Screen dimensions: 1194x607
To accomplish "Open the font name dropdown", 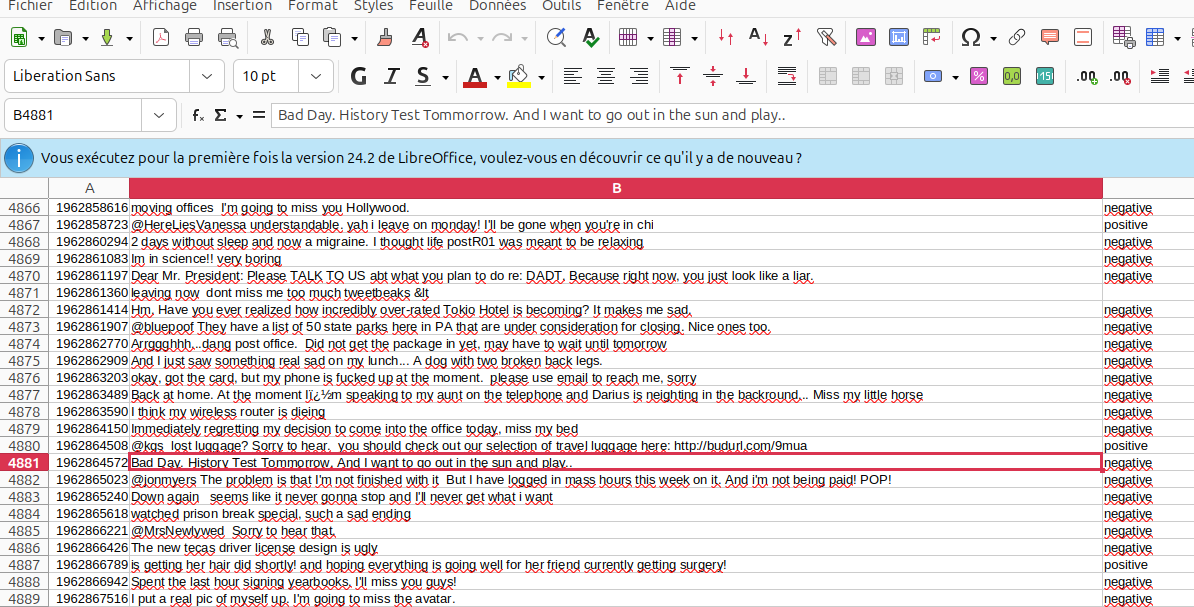I will click(207, 76).
